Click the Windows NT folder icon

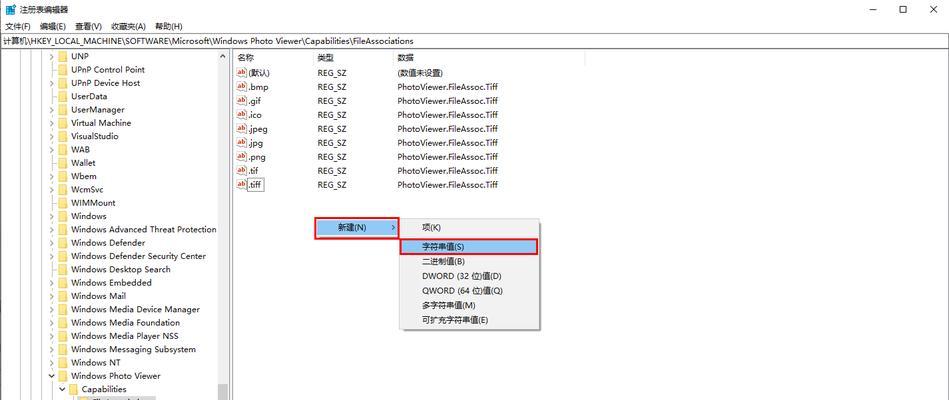pos(62,362)
